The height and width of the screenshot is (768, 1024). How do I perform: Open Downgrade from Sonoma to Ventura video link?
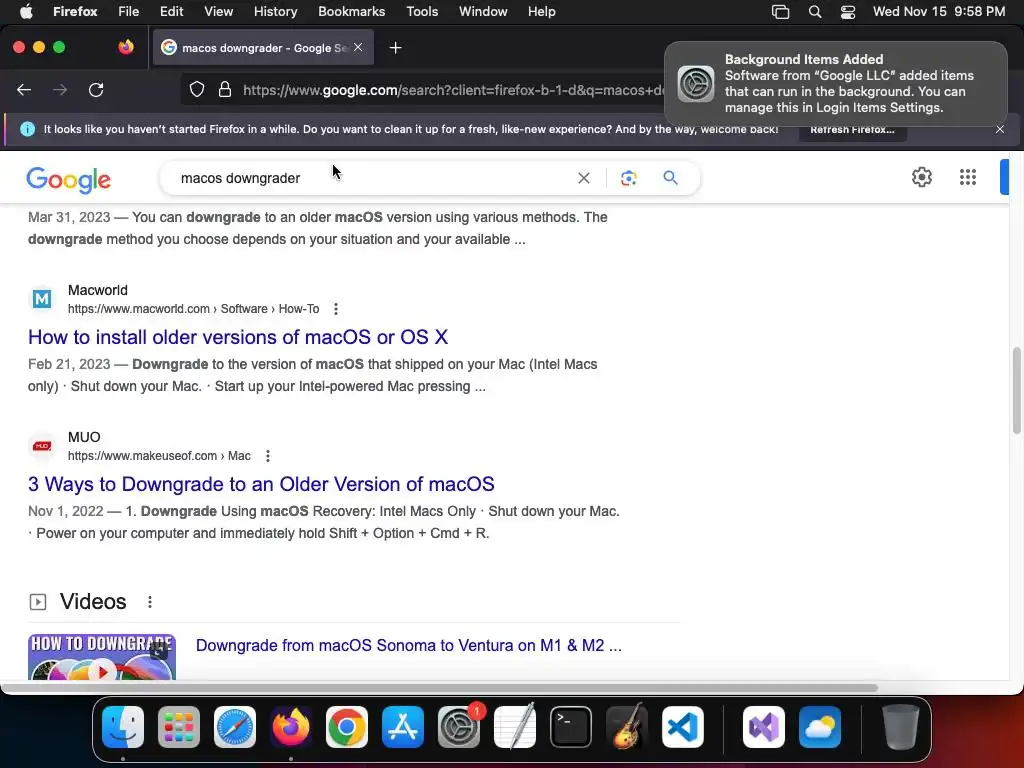point(409,645)
